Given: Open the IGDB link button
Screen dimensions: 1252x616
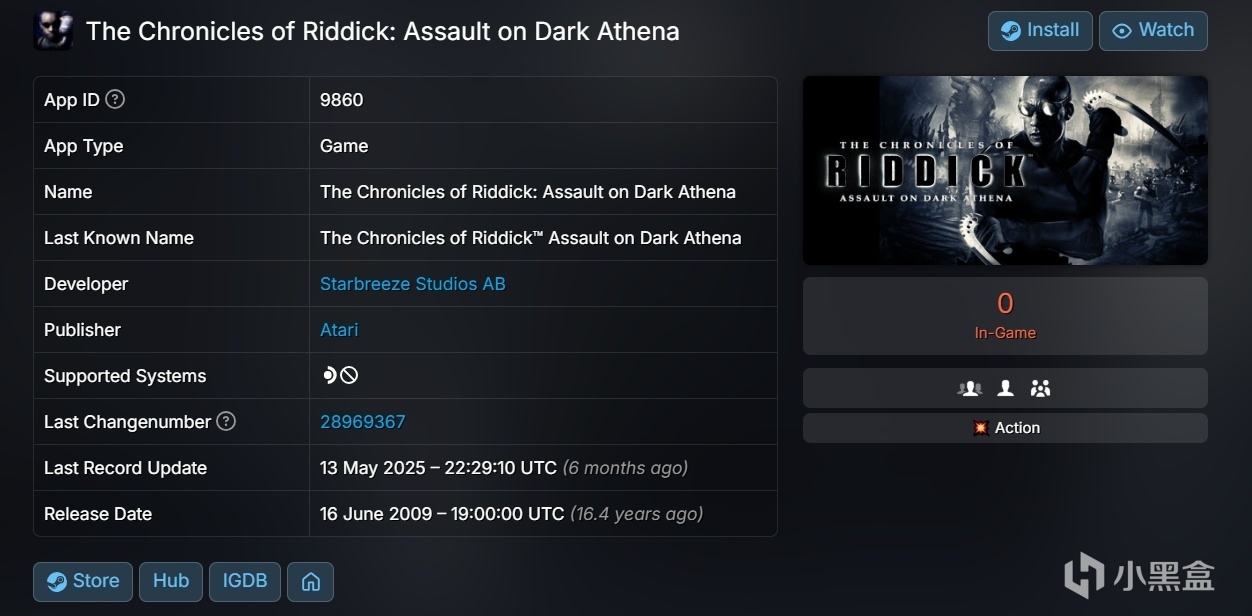Looking at the screenshot, I should (244, 581).
